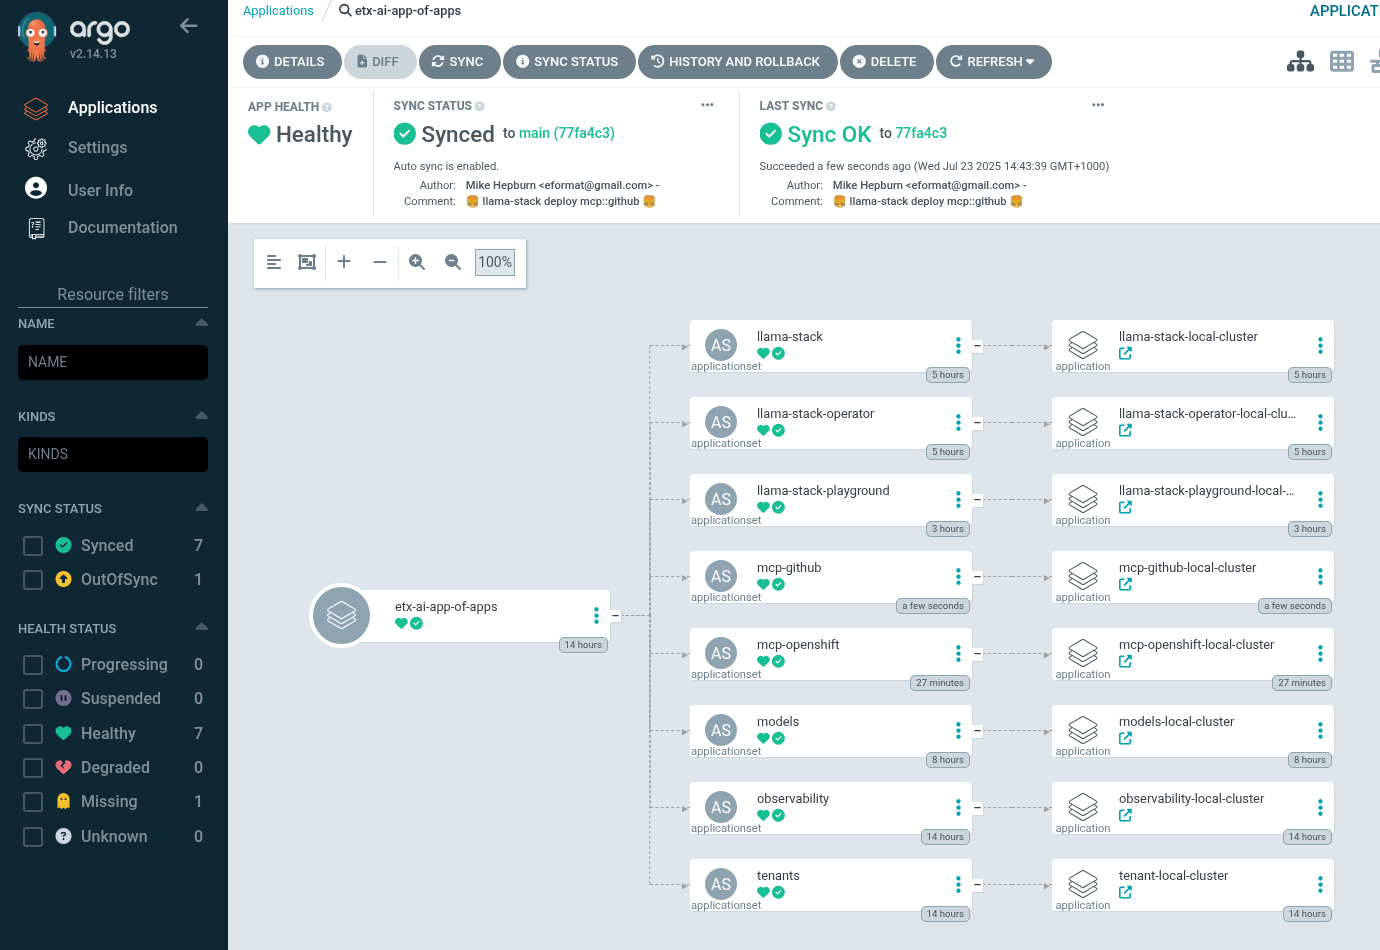Viewport: 1380px width, 950px height.
Task: Open kebab menu for mcp-github applicationset
Action: pyautogui.click(x=958, y=576)
